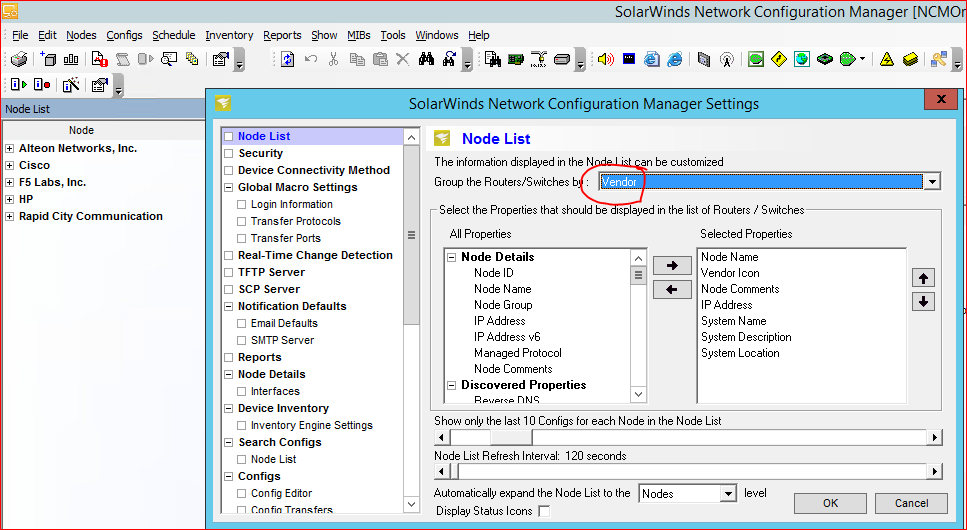Screen dimensions: 967x530
Task: Click the settings tree scroll down arrow
Action: [412, 505]
